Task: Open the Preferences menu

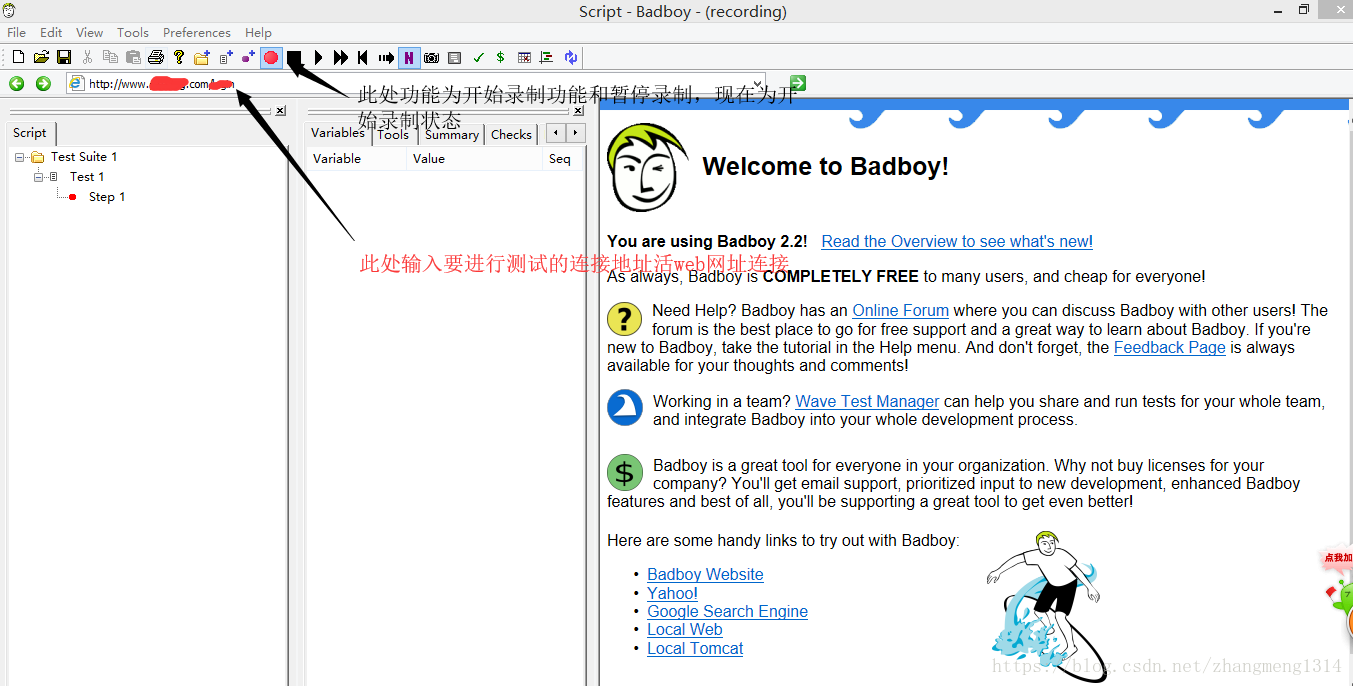Action: click(197, 32)
